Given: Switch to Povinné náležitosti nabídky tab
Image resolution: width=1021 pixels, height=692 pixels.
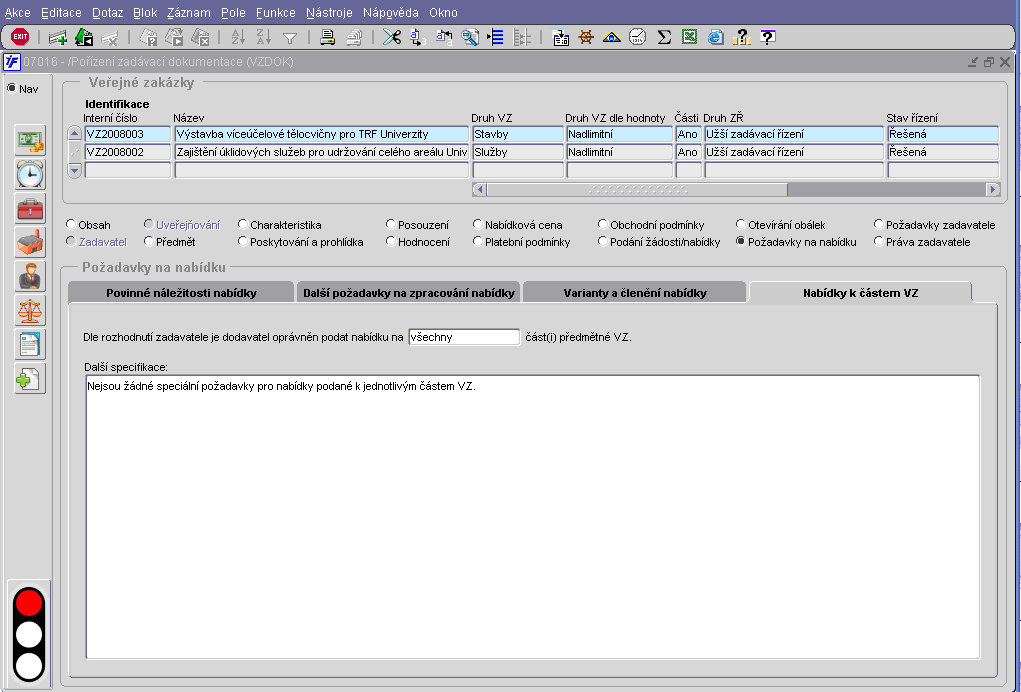Looking at the screenshot, I should pyautogui.click(x=181, y=292).
